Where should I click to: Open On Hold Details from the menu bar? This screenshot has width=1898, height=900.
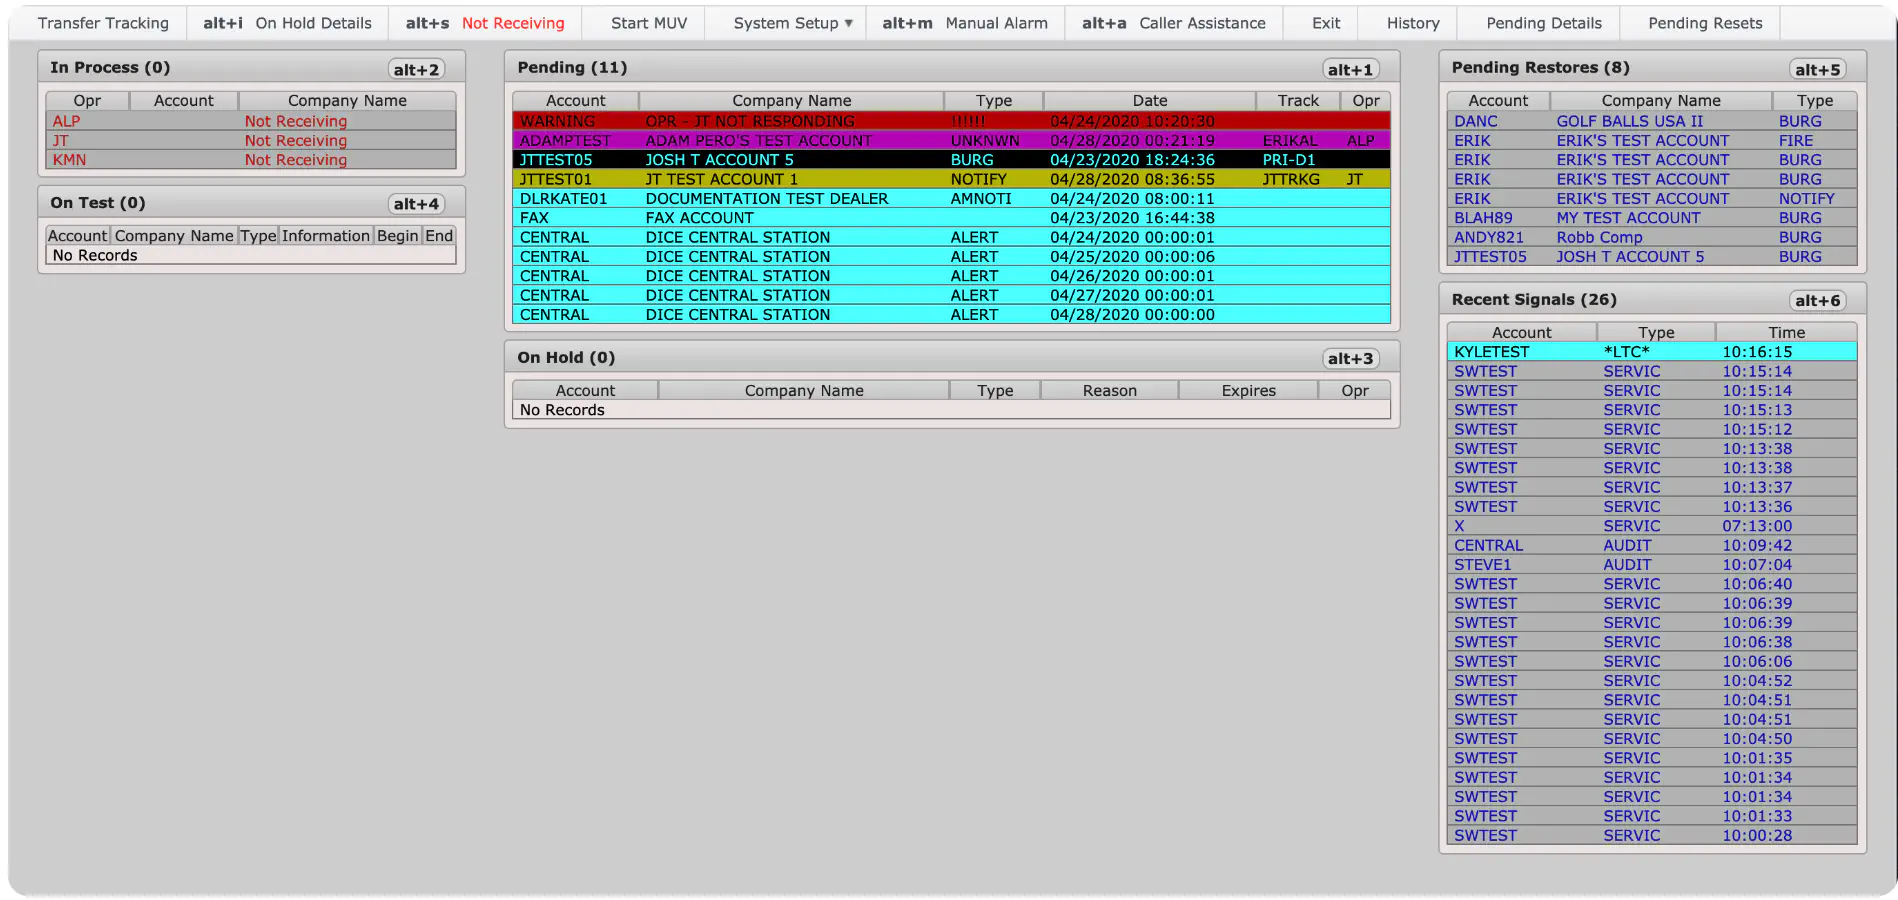pos(287,23)
